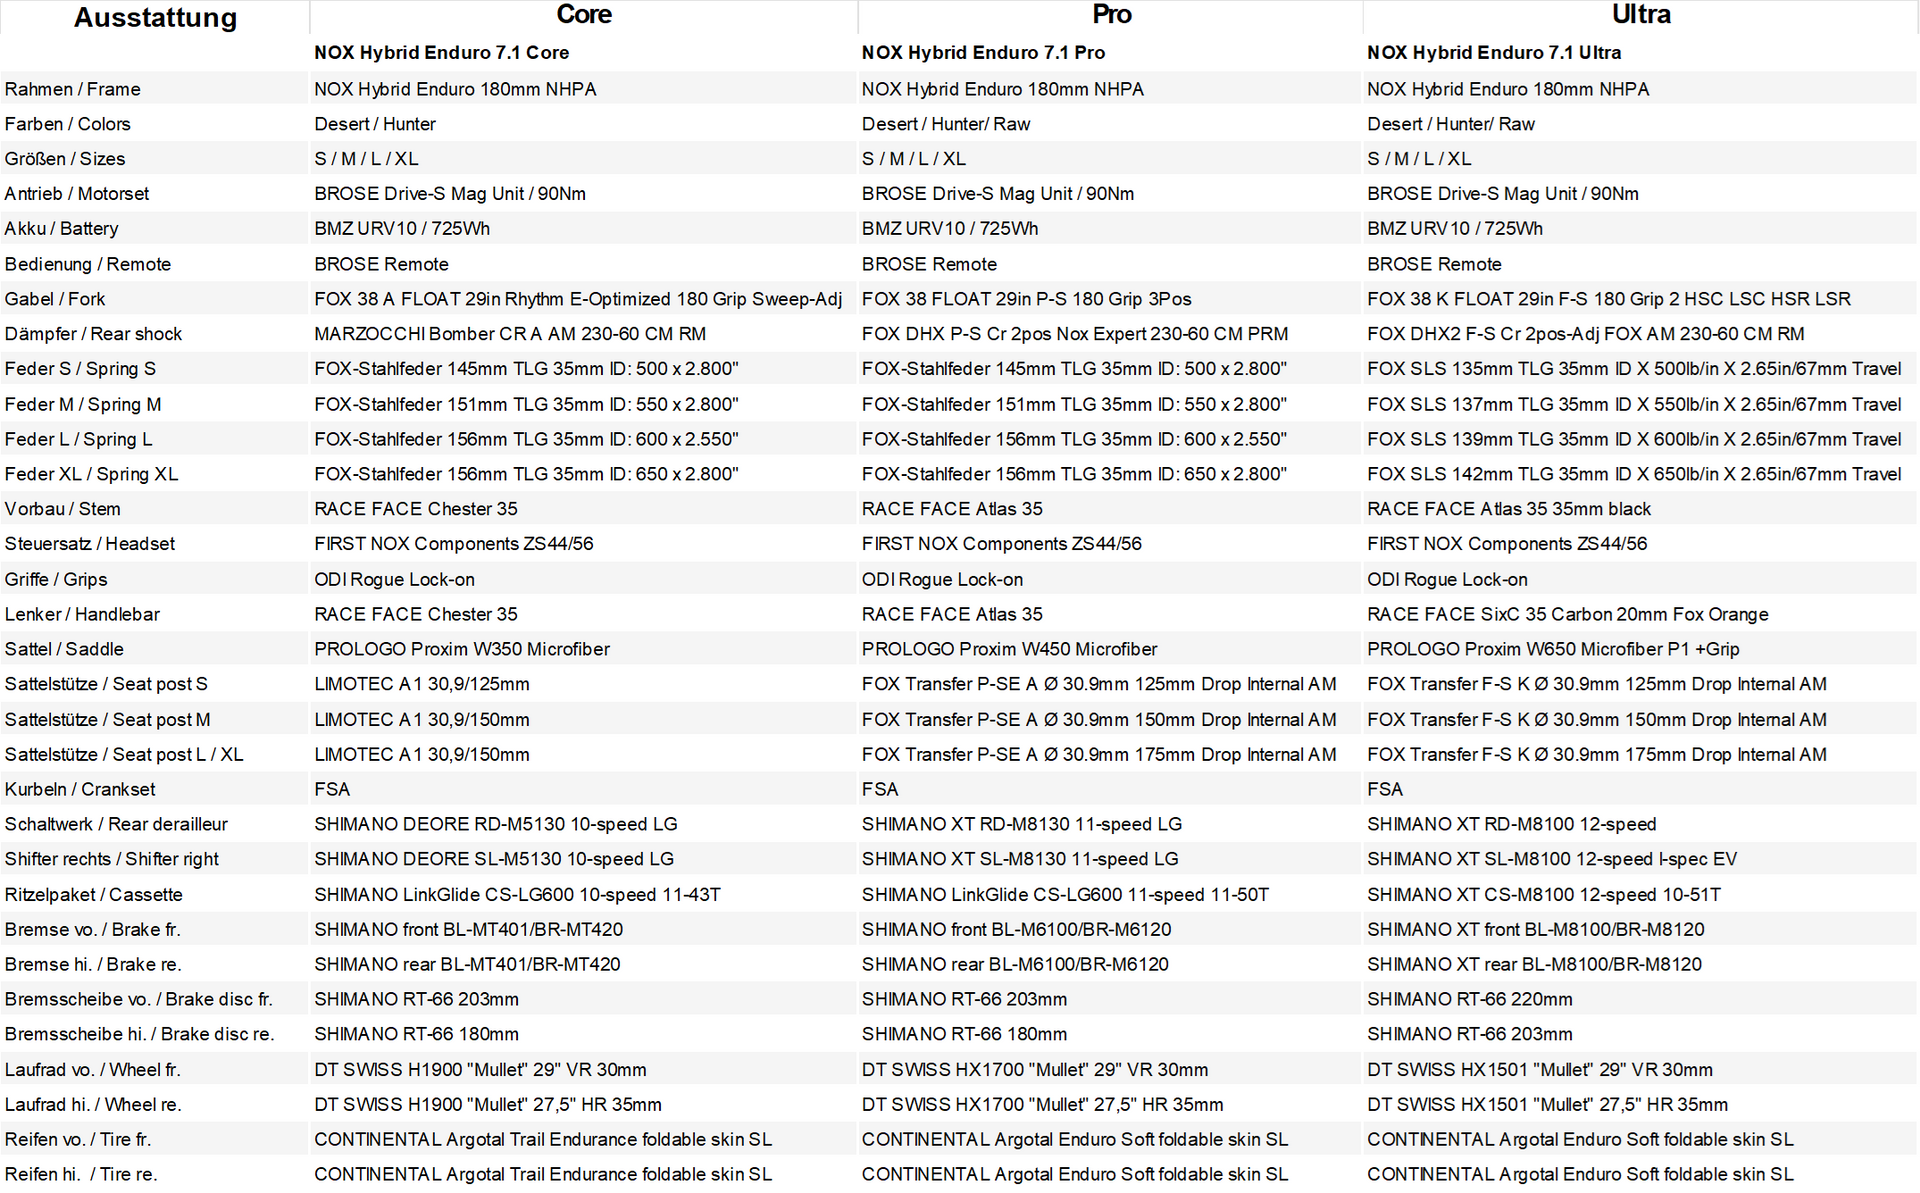Click FOX 38 FLOAT 29in P-S fork cell
This screenshot has height=1193, width=1920.
tap(1027, 299)
